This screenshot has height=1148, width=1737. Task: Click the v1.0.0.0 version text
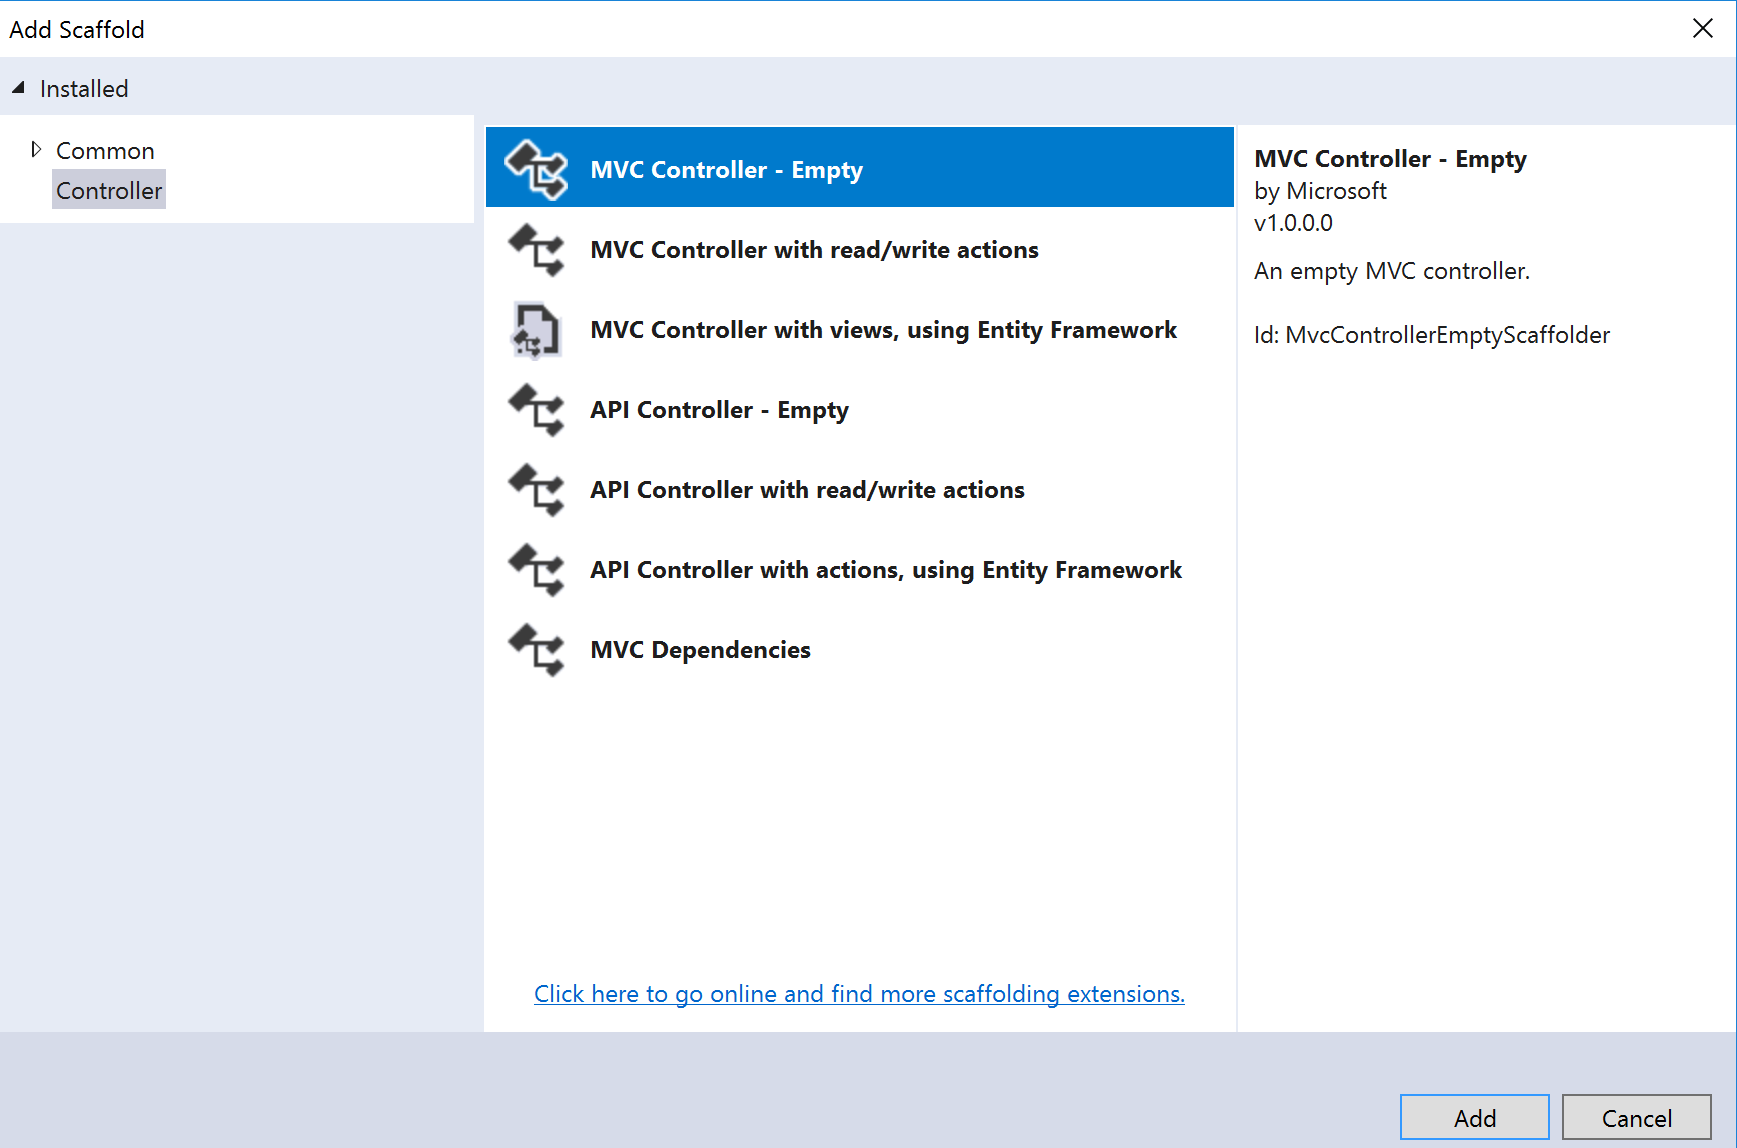click(1293, 223)
